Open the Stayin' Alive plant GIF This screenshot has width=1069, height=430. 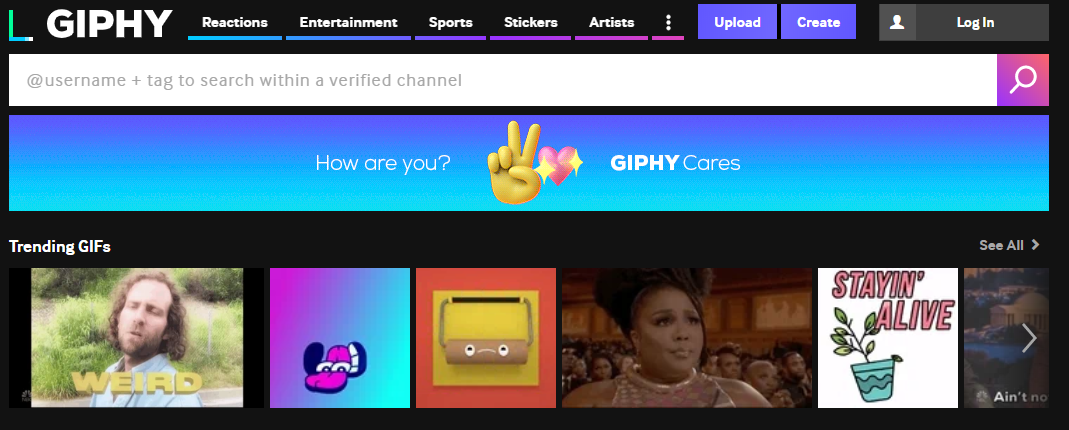tap(888, 338)
